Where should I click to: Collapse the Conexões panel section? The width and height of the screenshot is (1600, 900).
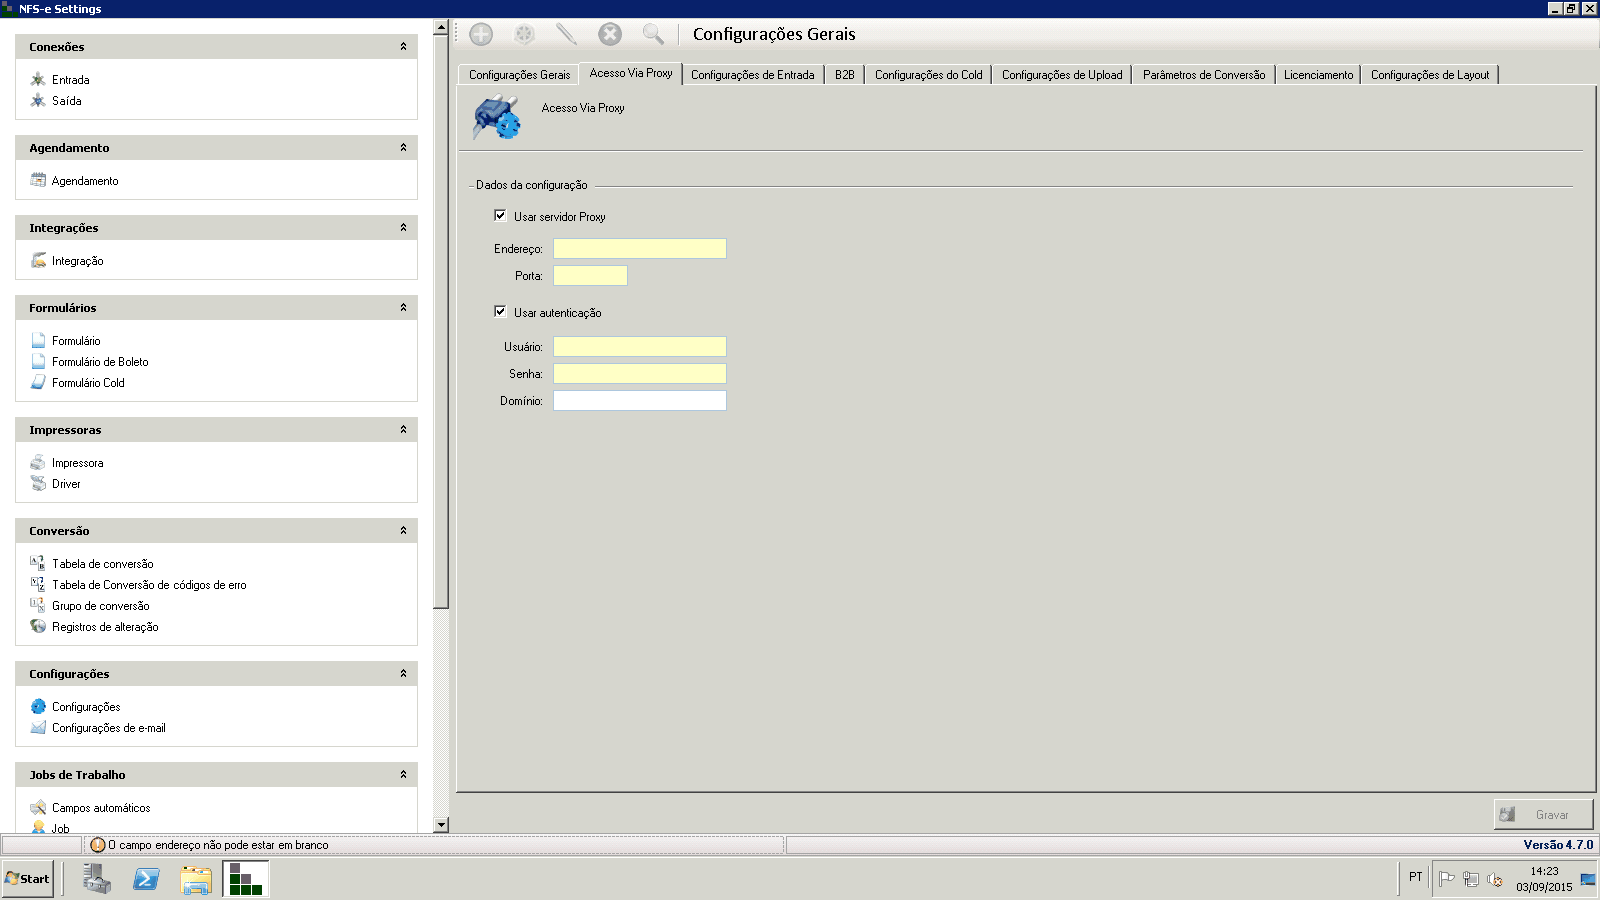coord(403,47)
